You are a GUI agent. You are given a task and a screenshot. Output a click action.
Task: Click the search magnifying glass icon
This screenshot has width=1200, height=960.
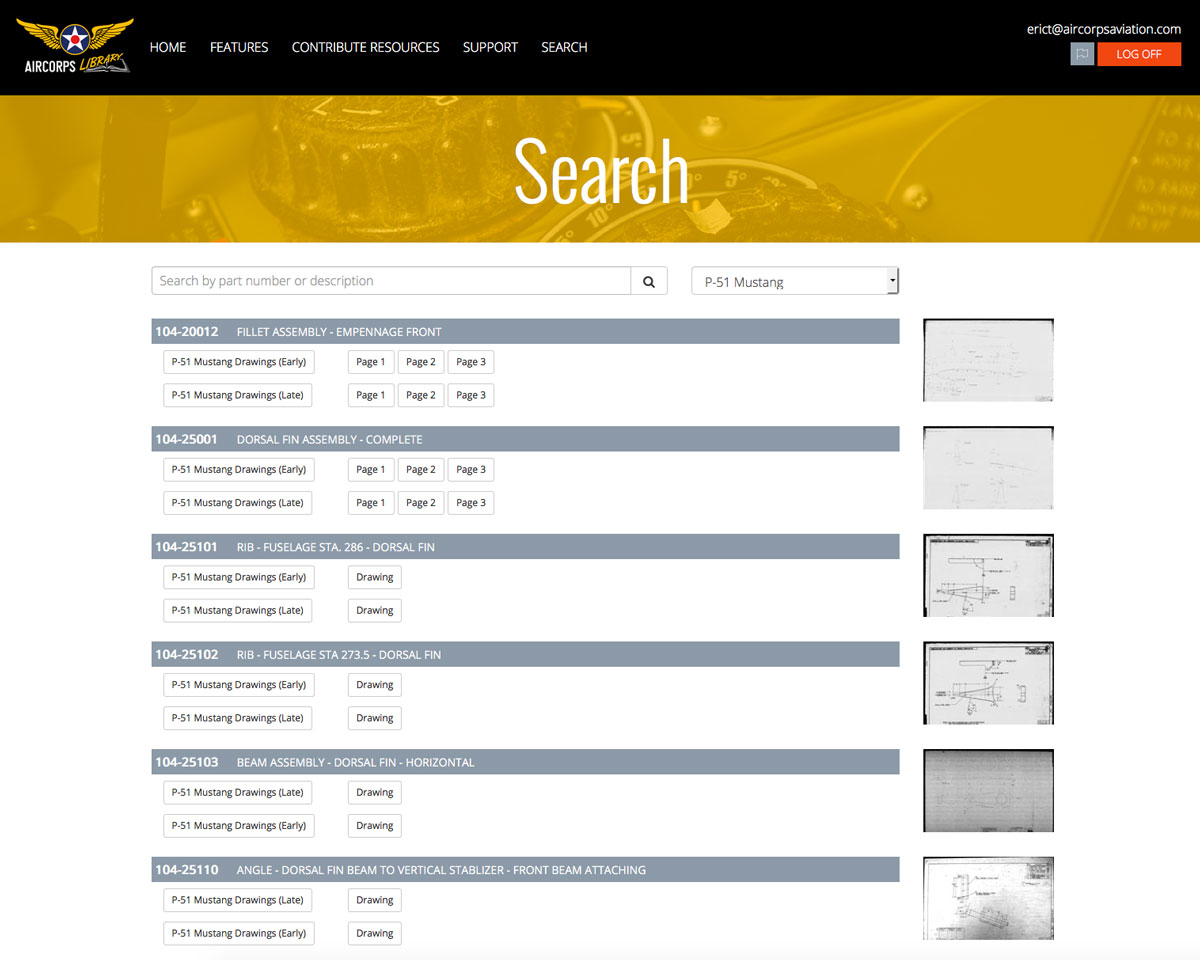(649, 280)
